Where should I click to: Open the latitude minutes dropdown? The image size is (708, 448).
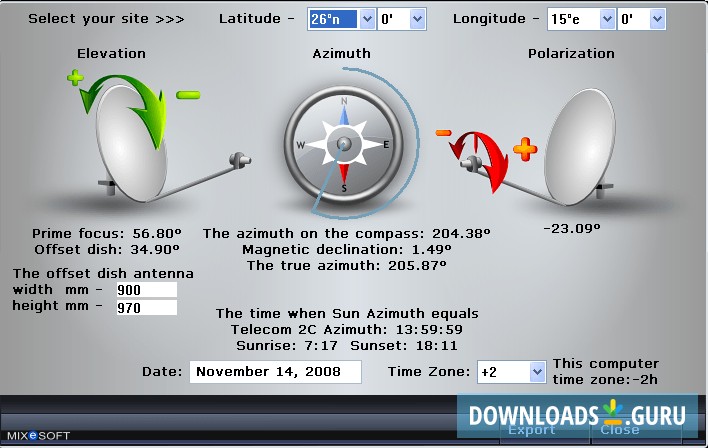[418, 19]
